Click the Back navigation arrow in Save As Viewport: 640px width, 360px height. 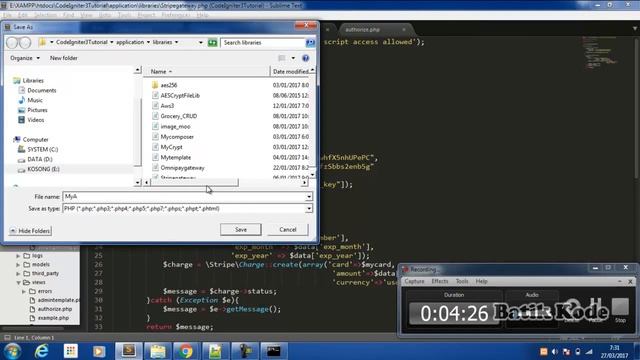[12, 42]
